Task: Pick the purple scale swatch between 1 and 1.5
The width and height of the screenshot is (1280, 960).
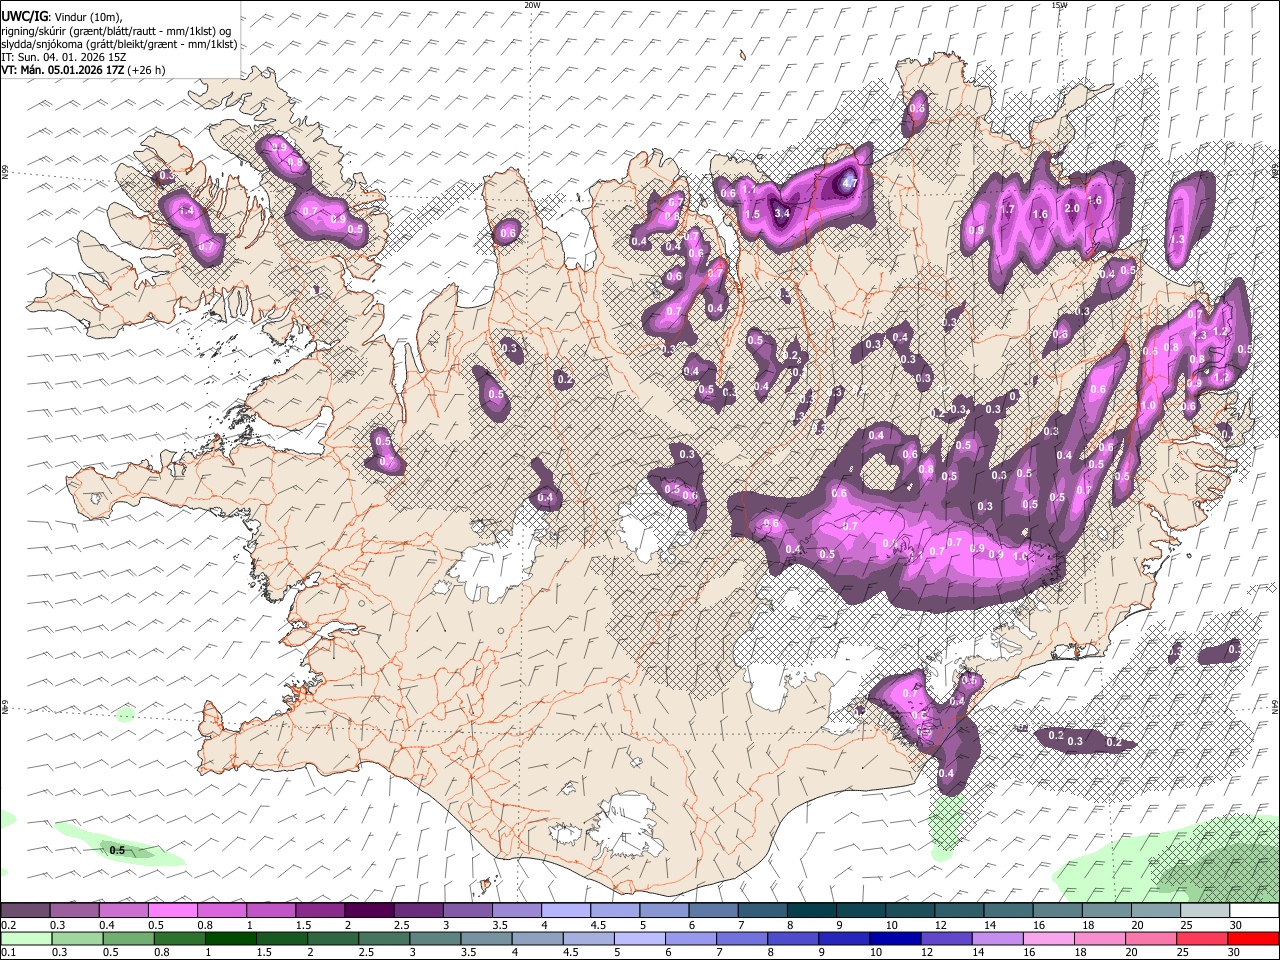Action: pyautogui.click(x=270, y=911)
